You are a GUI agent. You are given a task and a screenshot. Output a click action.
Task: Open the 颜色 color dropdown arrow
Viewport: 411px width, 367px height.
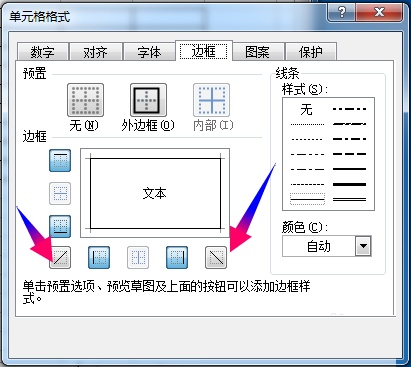(363, 246)
